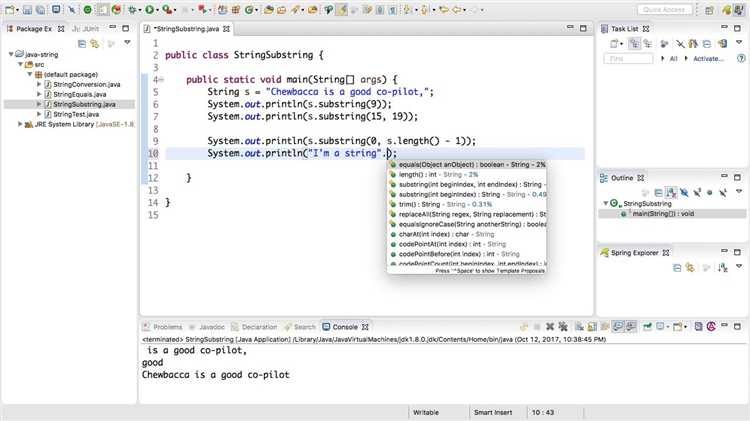
Task: Open the Run button dropdown arrow
Action: point(158,10)
